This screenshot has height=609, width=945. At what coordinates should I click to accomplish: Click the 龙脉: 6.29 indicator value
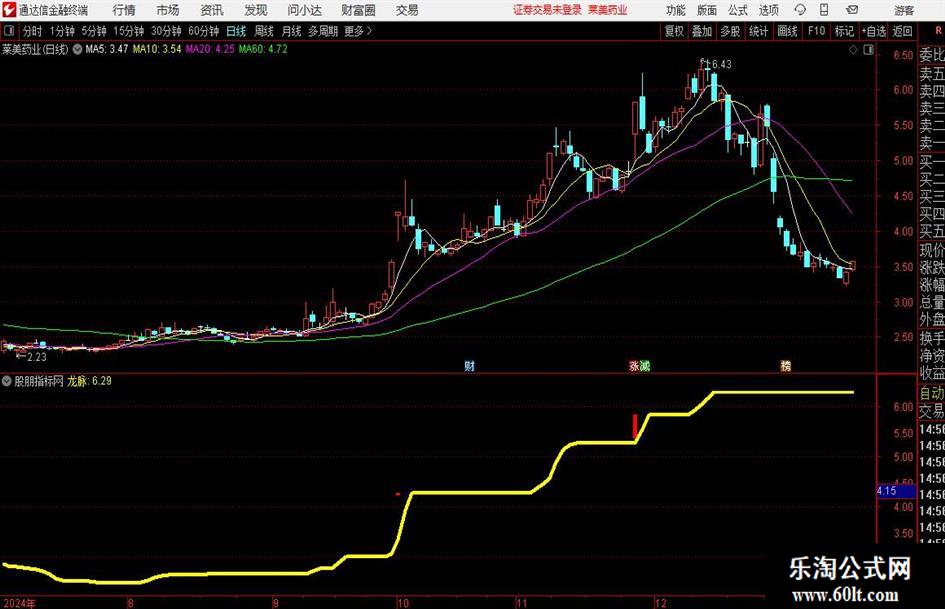pos(89,381)
